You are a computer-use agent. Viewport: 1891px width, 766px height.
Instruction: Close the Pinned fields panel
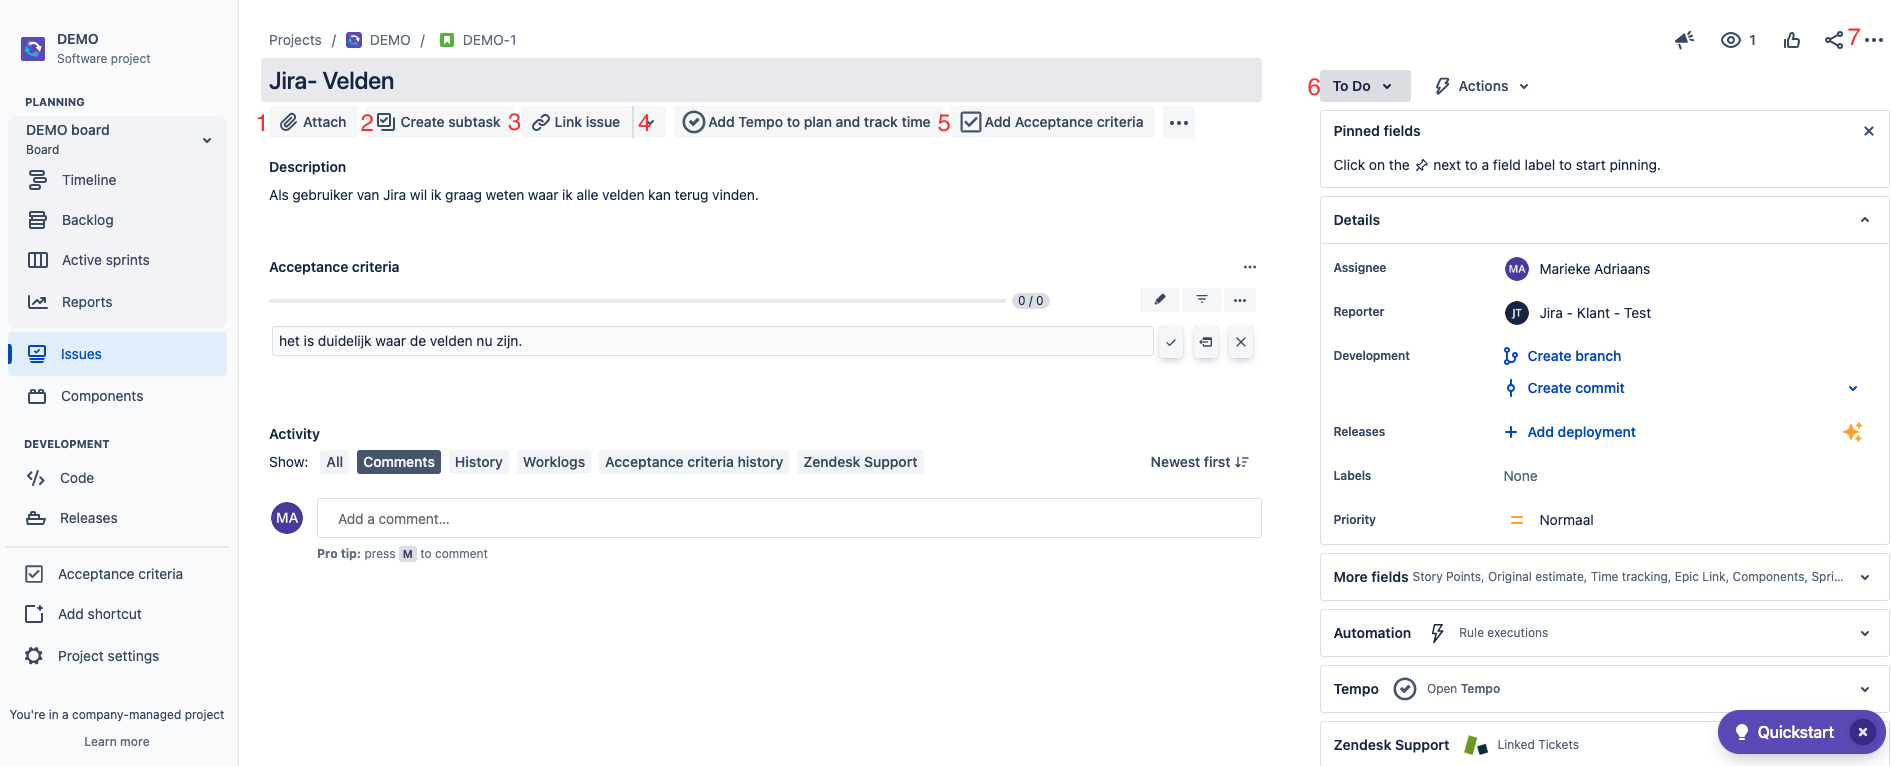coord(1868,131)
